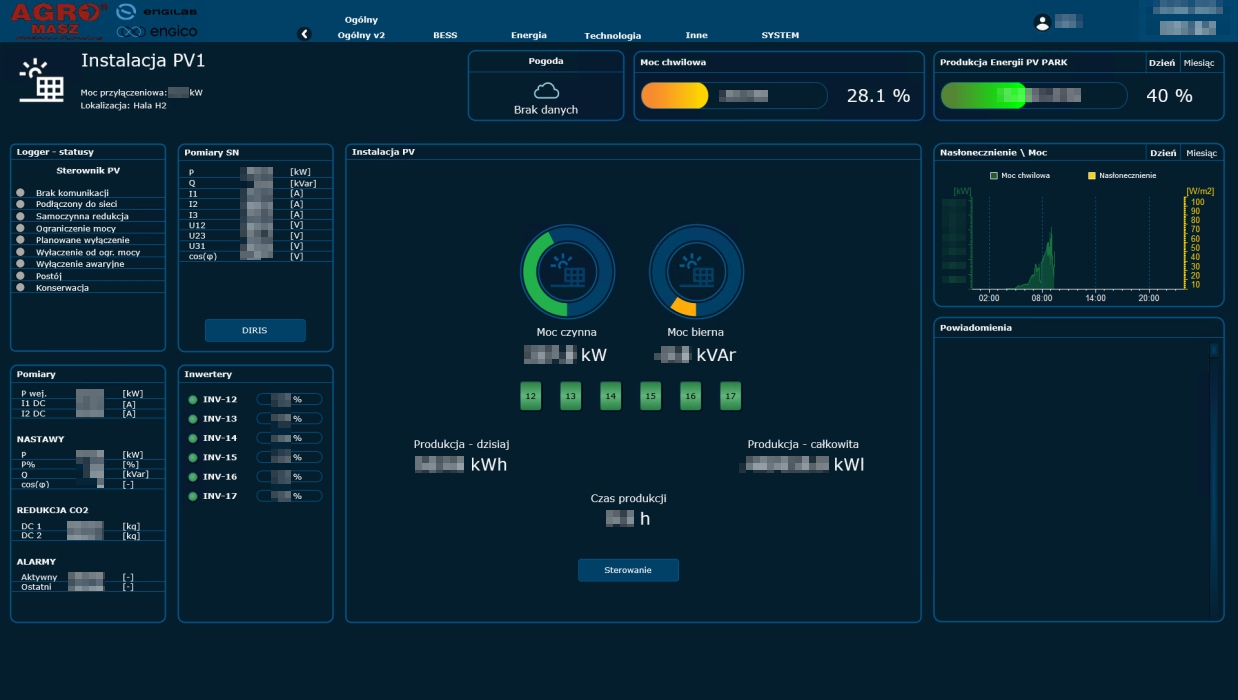Viewport: 1238px width, 700px height.
Task: Click the Moc czynna green gauge icon
Action: pyautogui.click(x=567, y=271)
